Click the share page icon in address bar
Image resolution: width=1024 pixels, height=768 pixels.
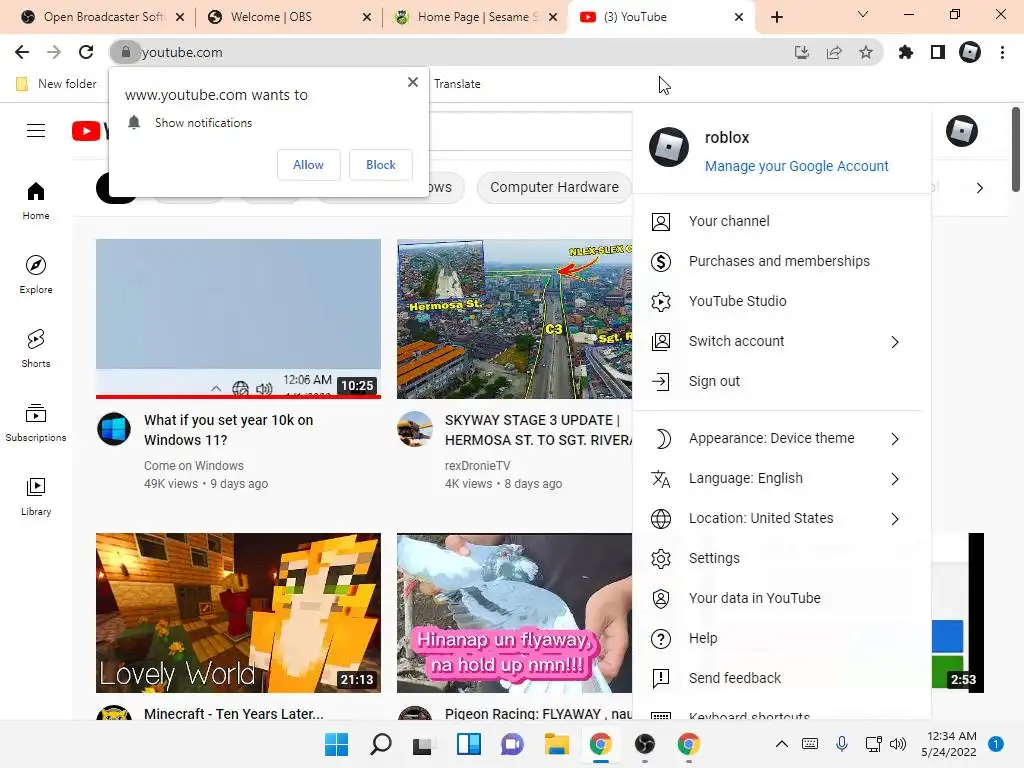pyautogui.click(x=834, y=52)
